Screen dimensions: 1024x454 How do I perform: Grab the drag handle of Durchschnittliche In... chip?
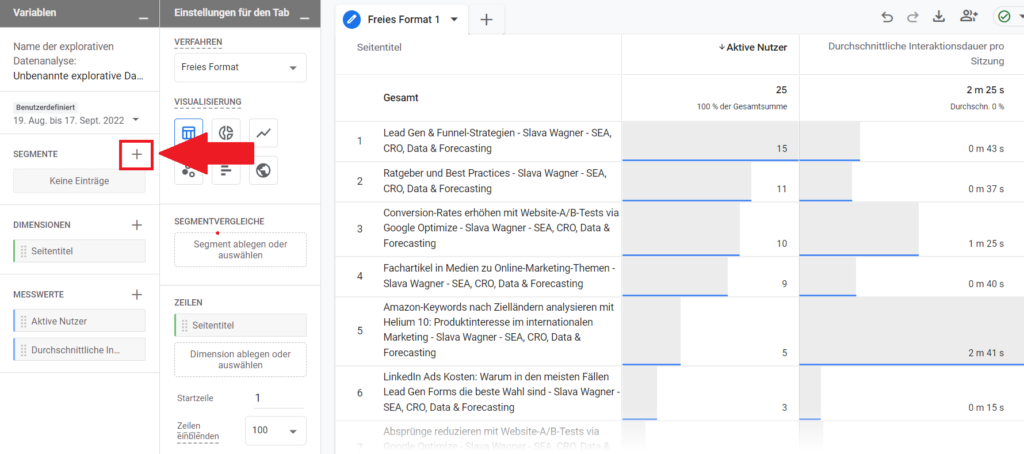[x=24, y=350]
